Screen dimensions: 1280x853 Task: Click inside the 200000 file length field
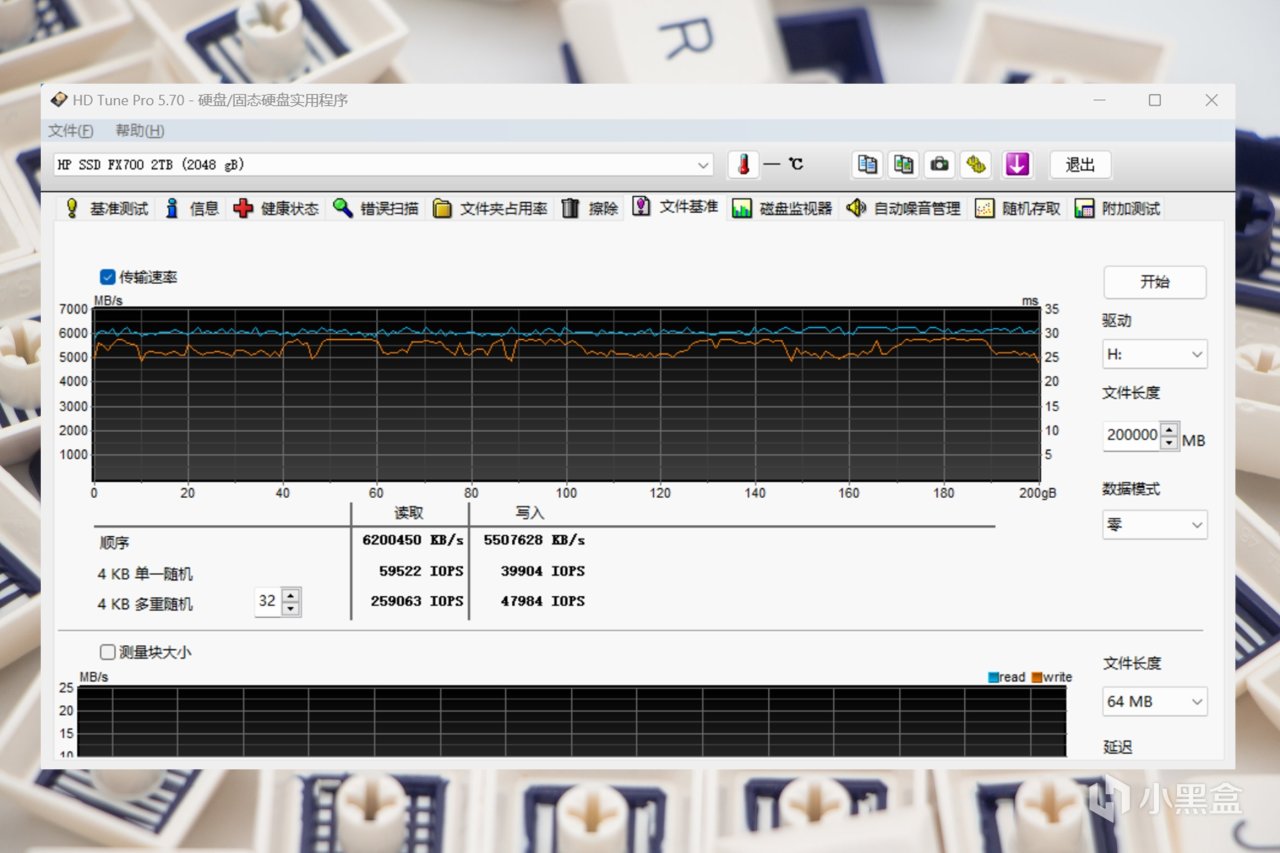1132,436
